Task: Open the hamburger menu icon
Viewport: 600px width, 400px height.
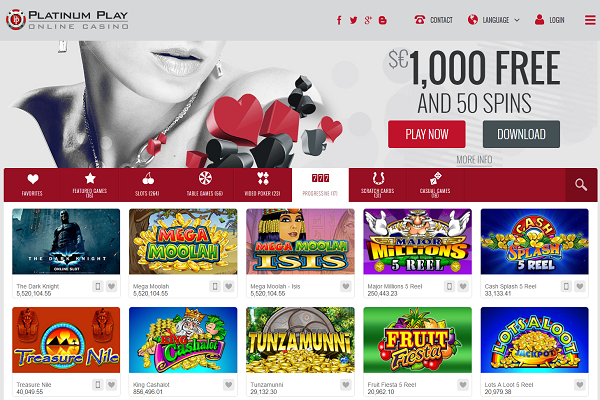Action: pos(590,20)
